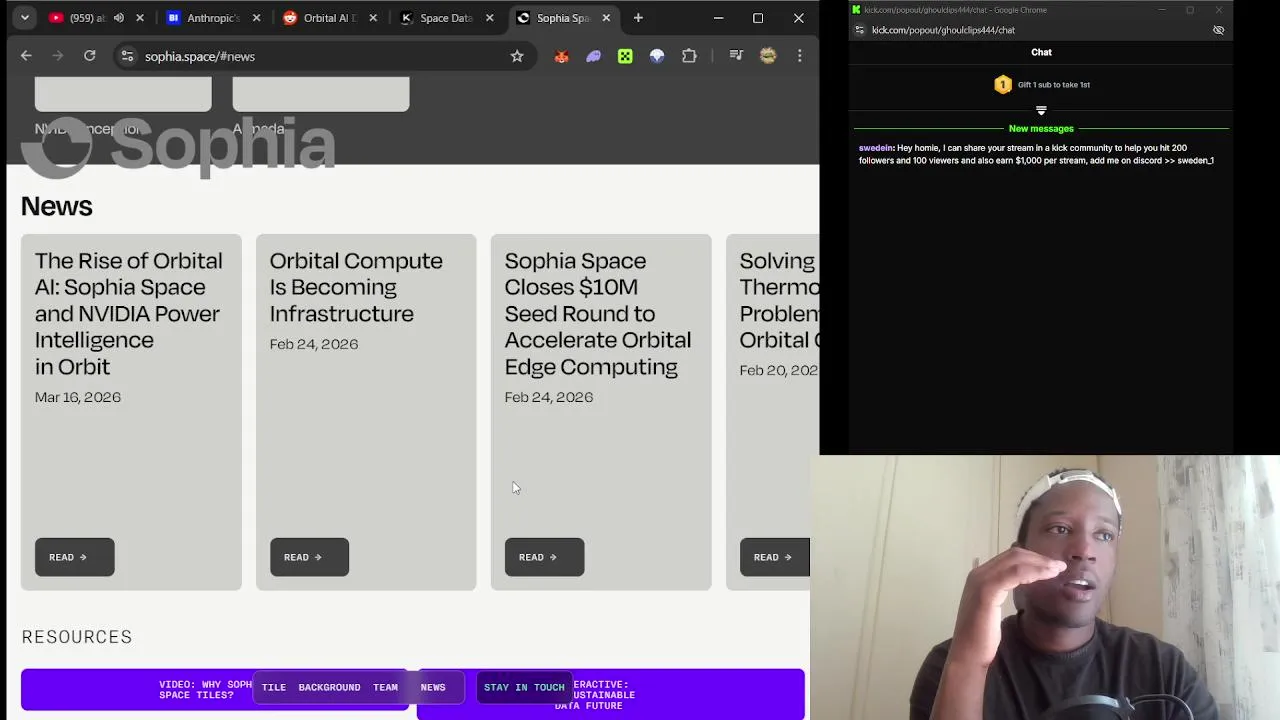
Task: Select NEWS in floating nav
Action: pyautogui.click(x=433, y=688)
